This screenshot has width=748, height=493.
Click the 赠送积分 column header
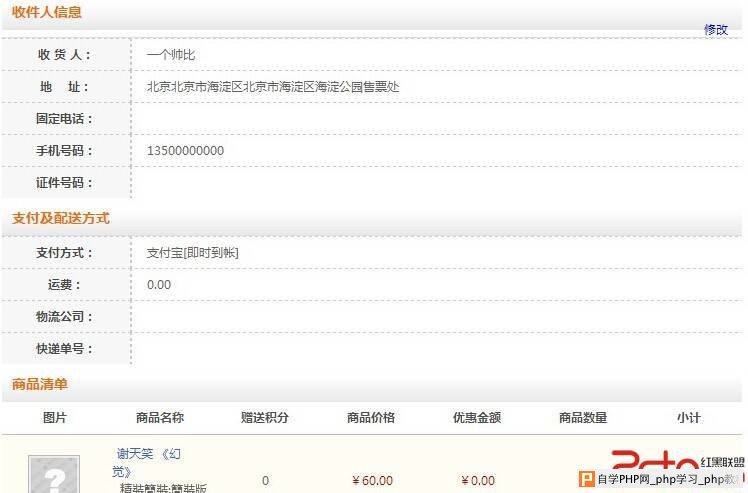tap(265, 418)
